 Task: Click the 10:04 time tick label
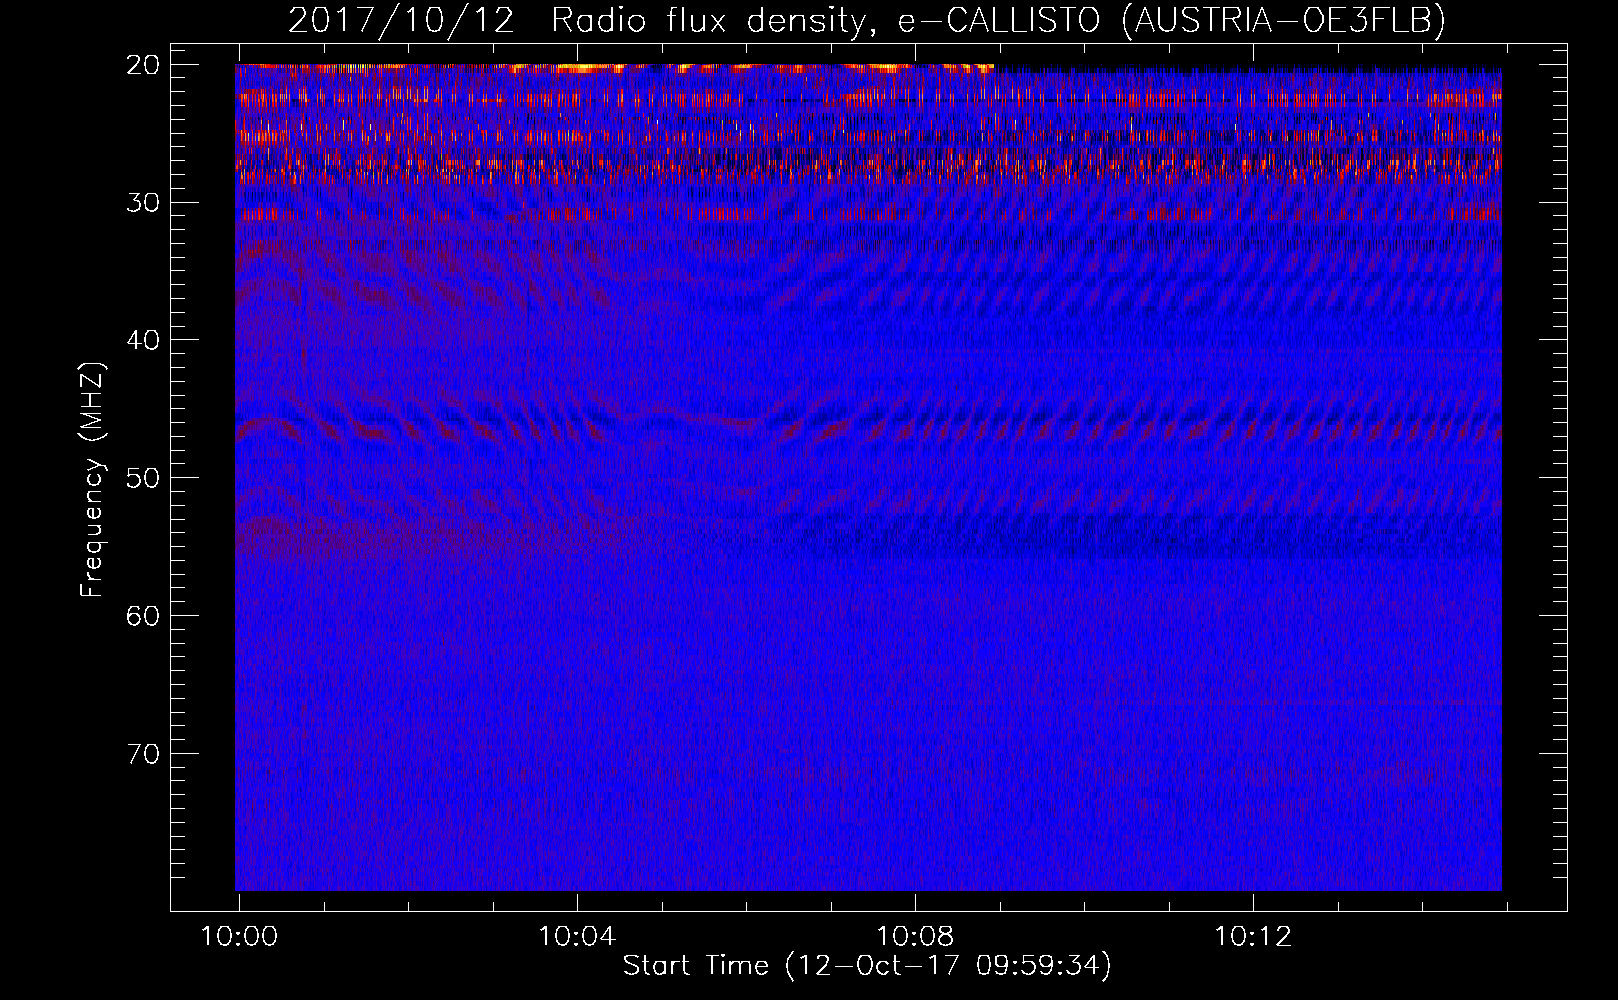coord(577,937)
